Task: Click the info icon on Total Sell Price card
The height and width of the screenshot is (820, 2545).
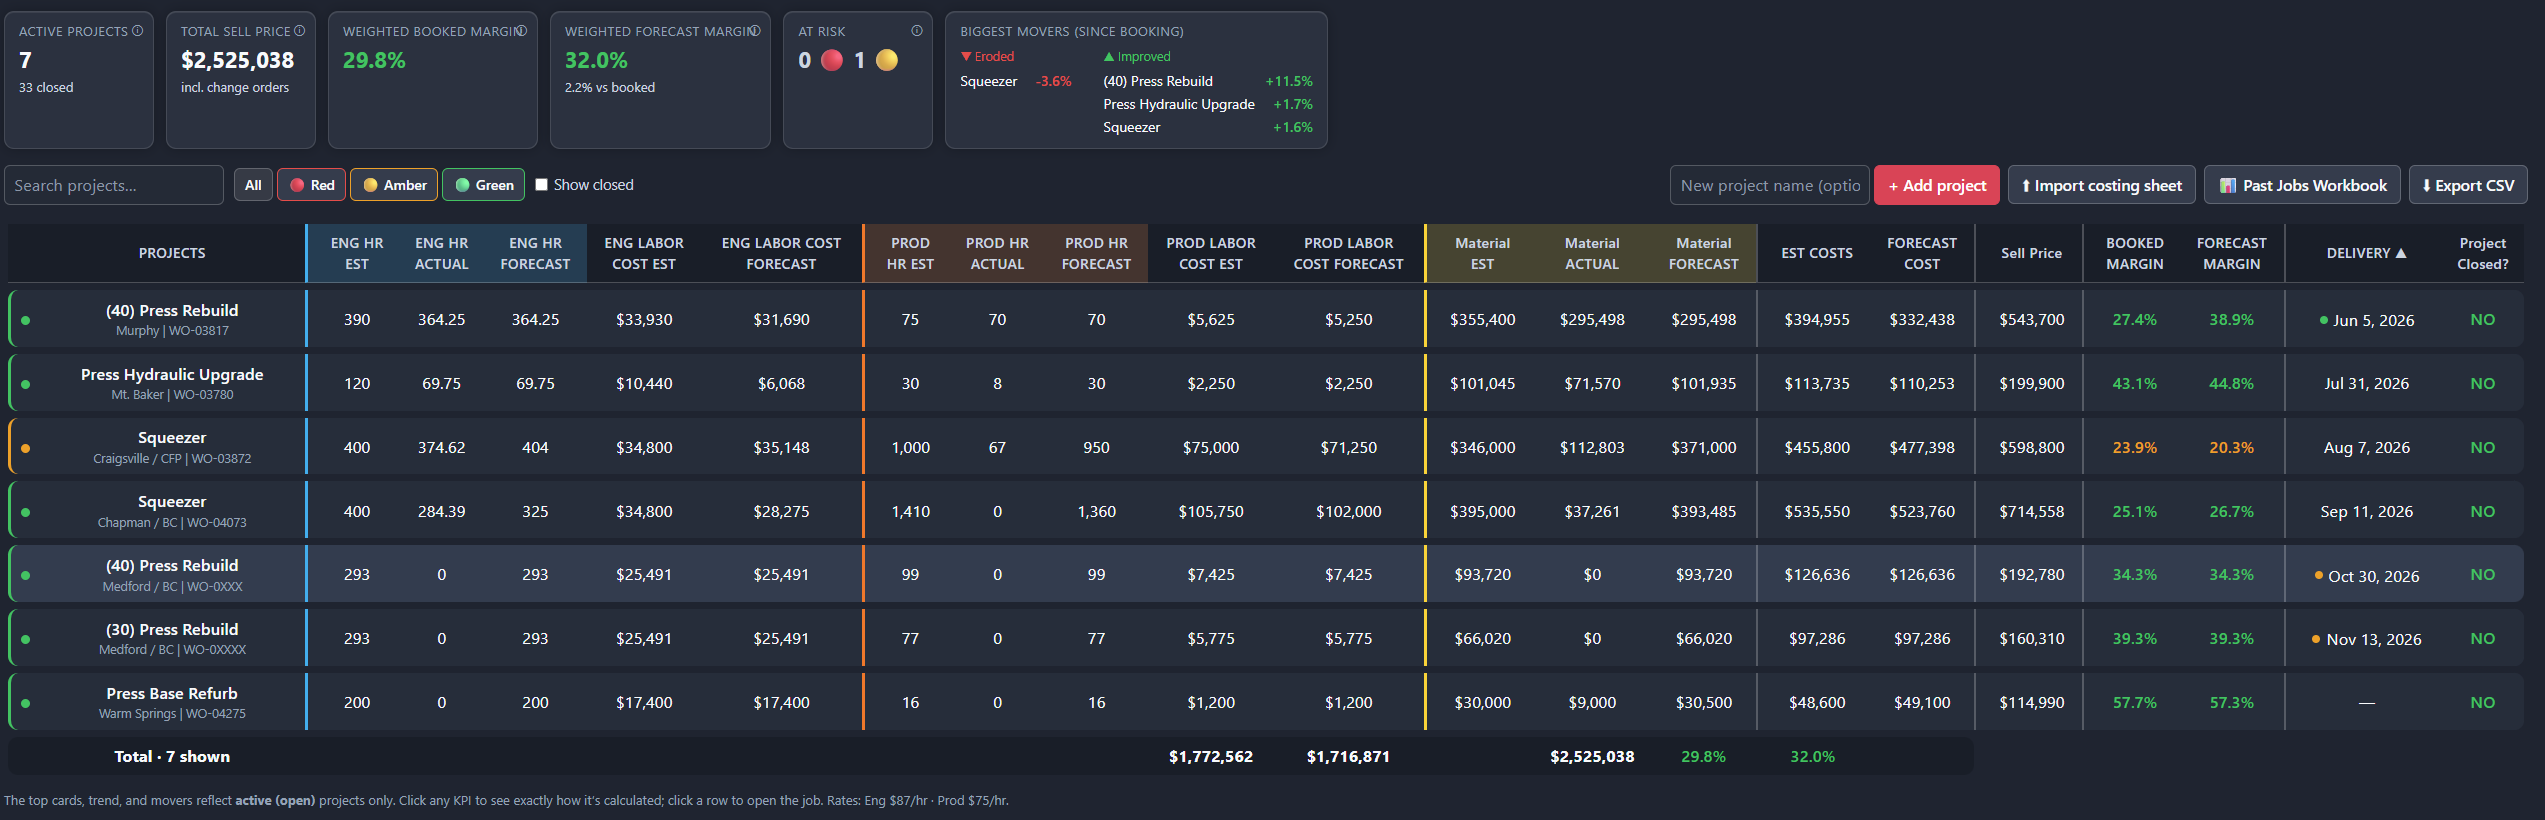Action: point(299,31)
